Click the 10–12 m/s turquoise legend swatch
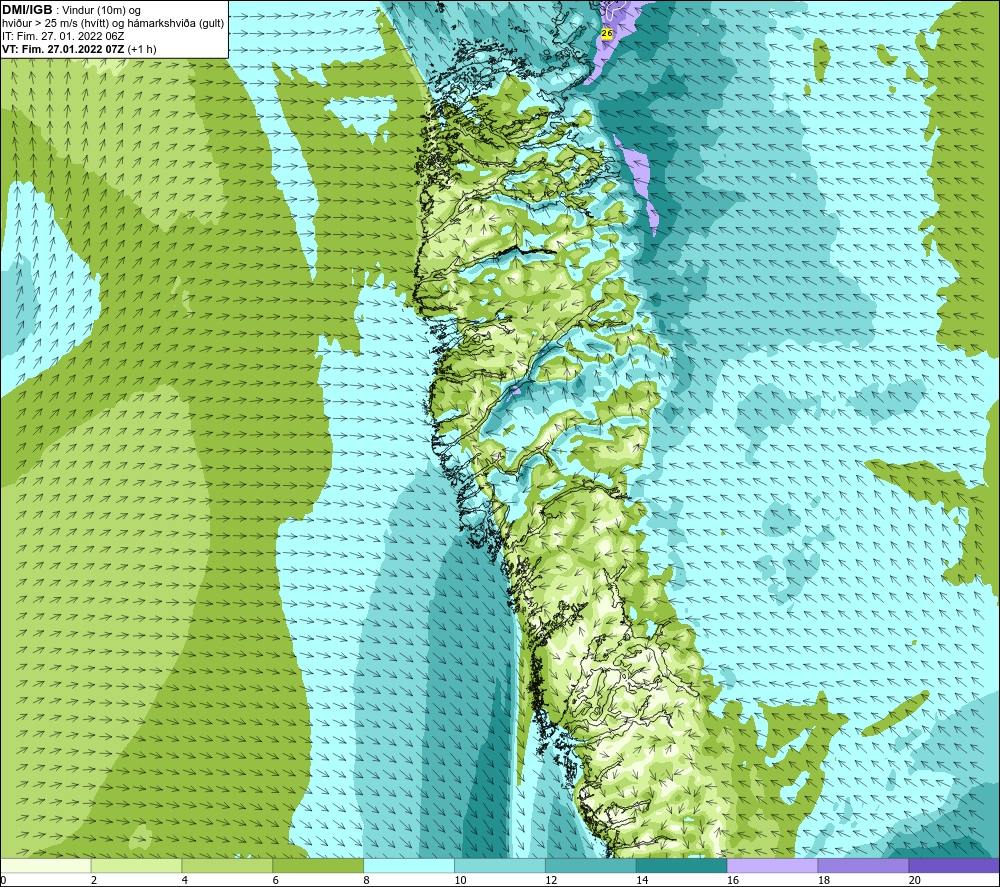 (x=500, y=865)
